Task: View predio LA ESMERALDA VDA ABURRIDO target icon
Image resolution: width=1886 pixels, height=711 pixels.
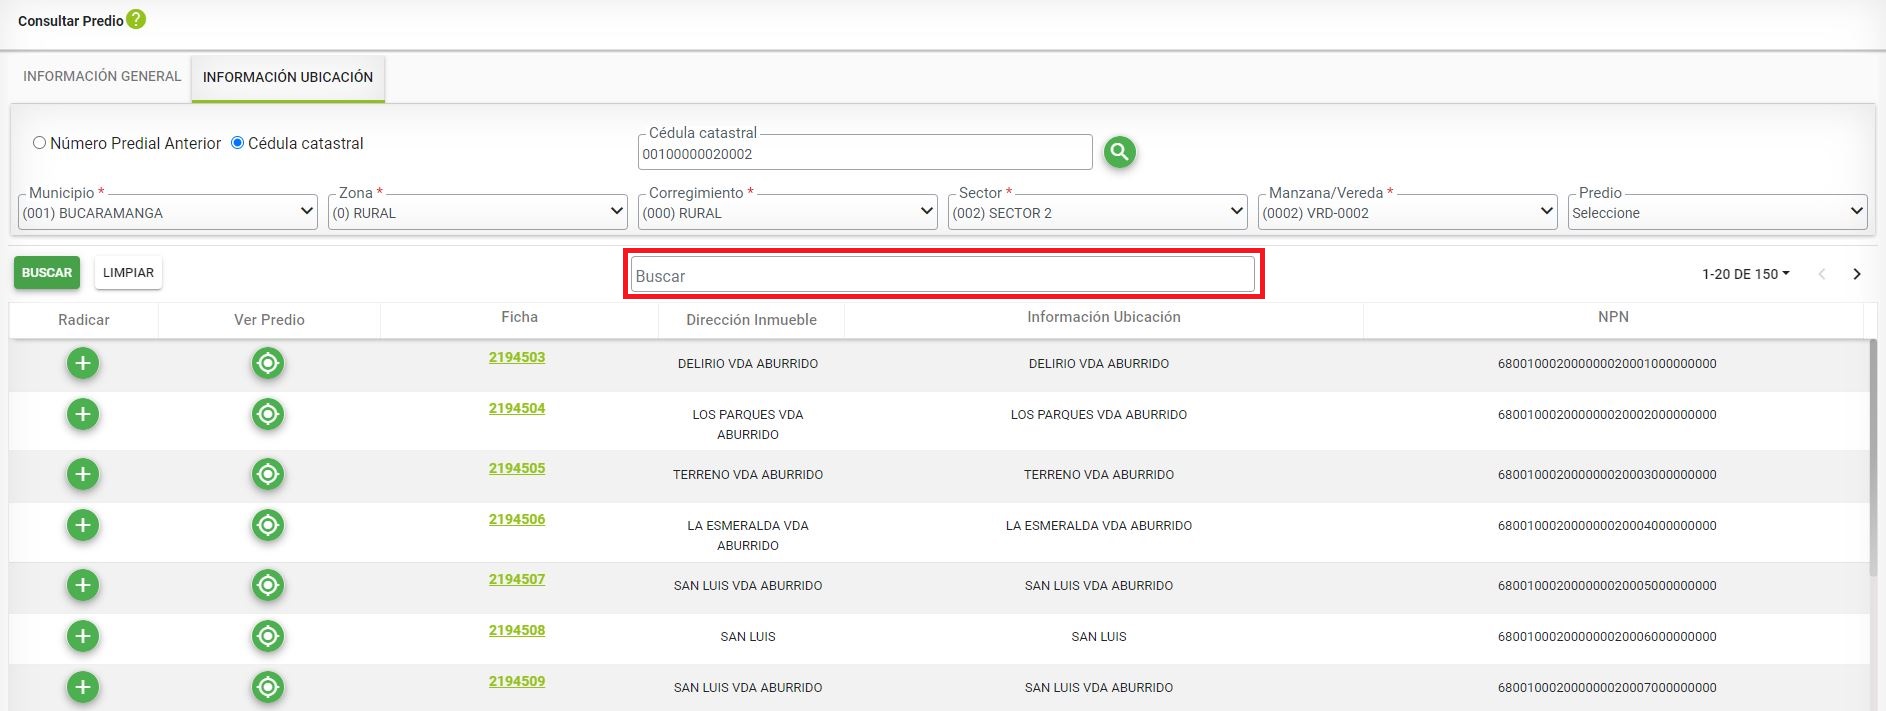Action: (x=268, y=525)
